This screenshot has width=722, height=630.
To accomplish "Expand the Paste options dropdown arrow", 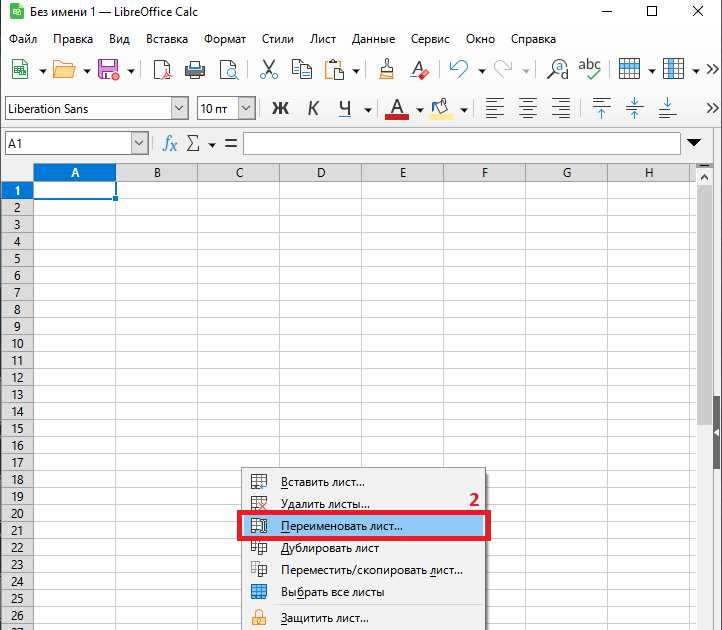I will pyautogui.click(x=356, y=71).
